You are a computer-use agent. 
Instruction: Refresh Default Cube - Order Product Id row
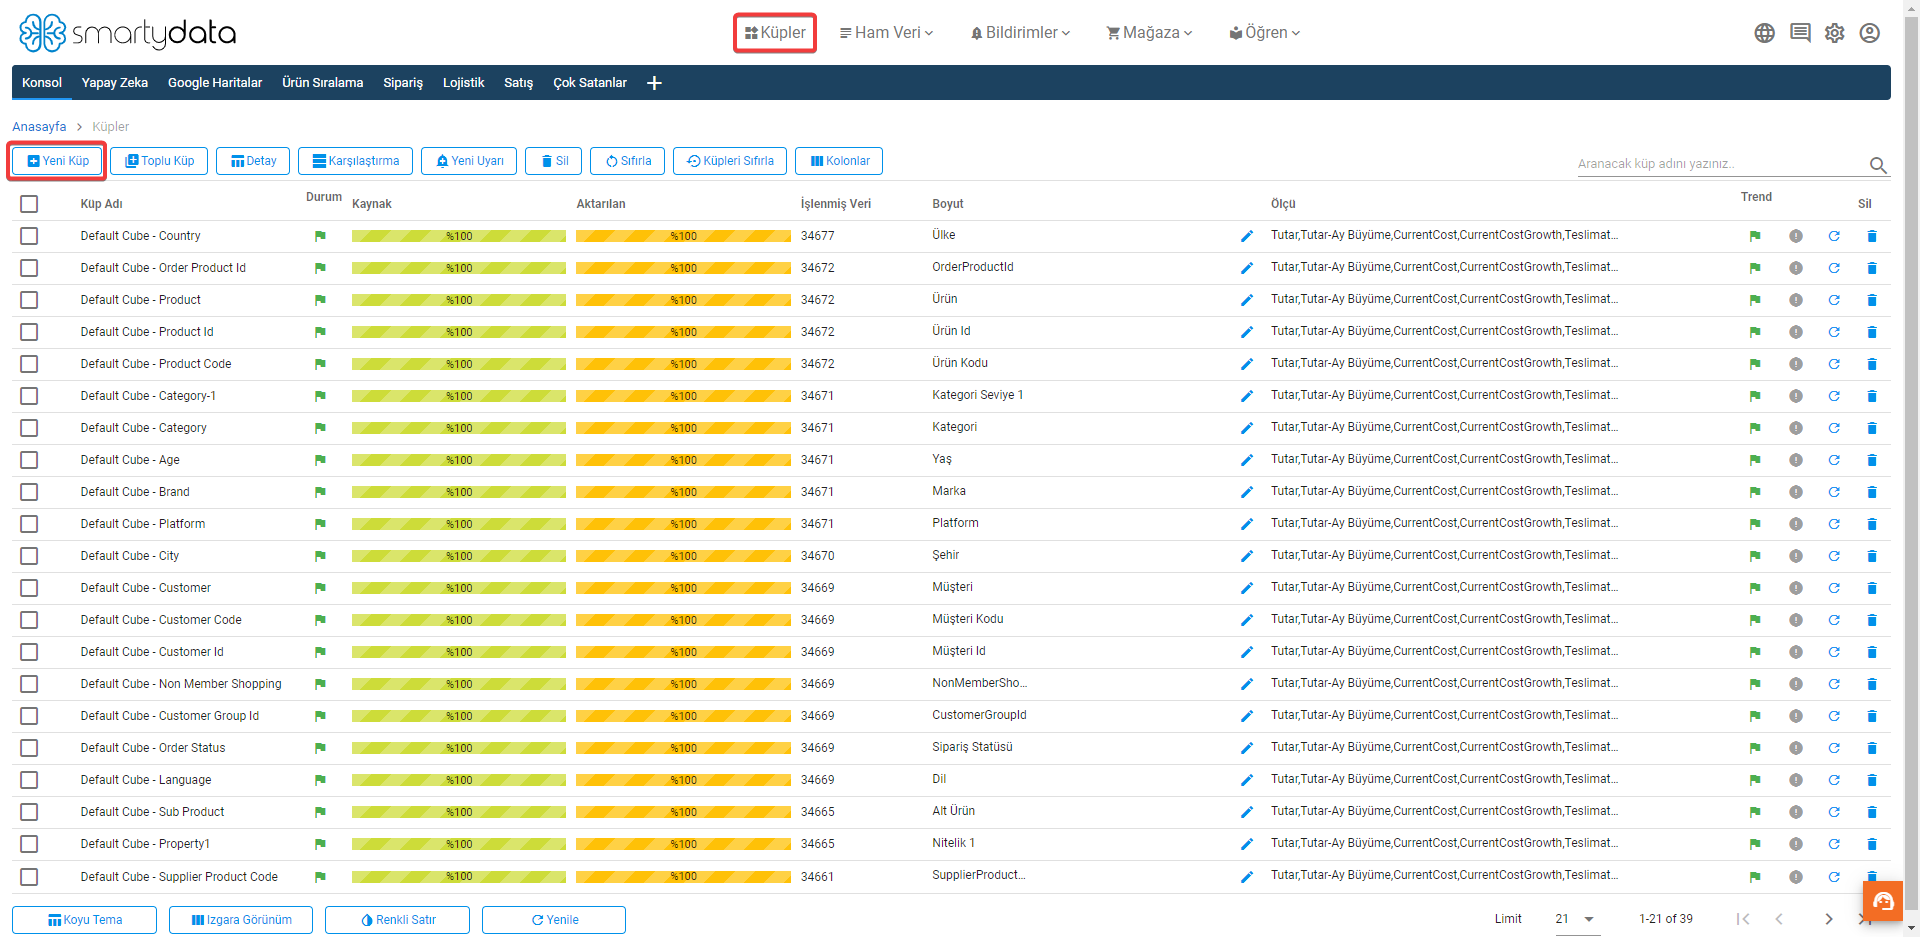(1834, 268)
